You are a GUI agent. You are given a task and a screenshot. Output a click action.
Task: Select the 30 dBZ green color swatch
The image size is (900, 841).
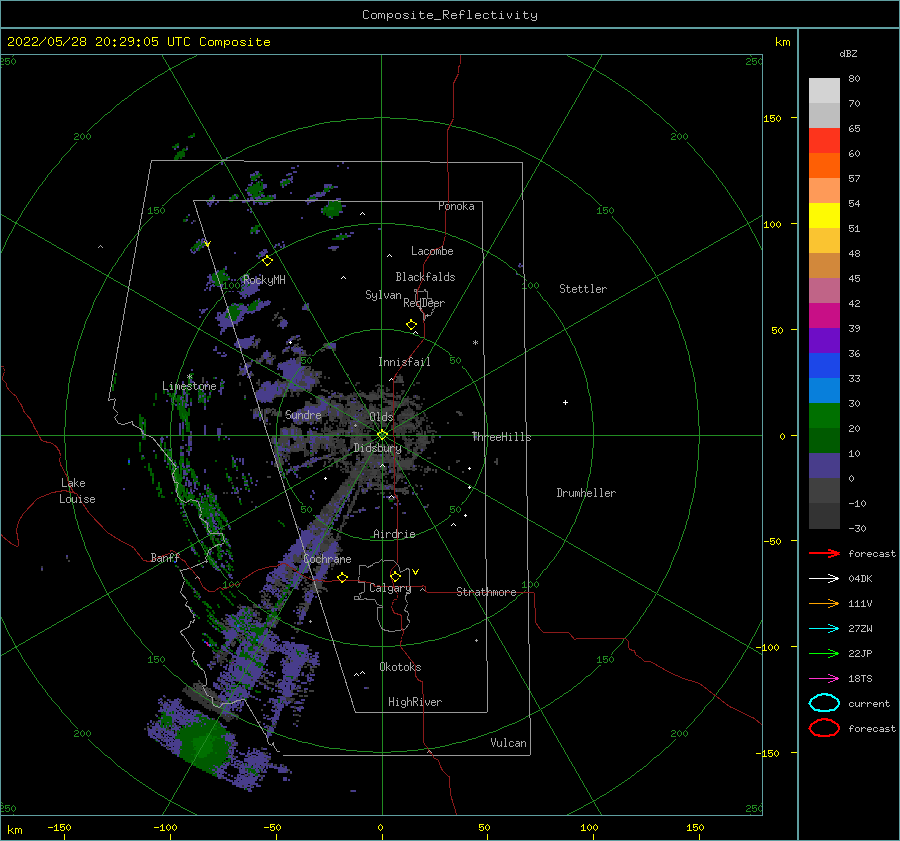pyautogui.click(x=824, y=416)
